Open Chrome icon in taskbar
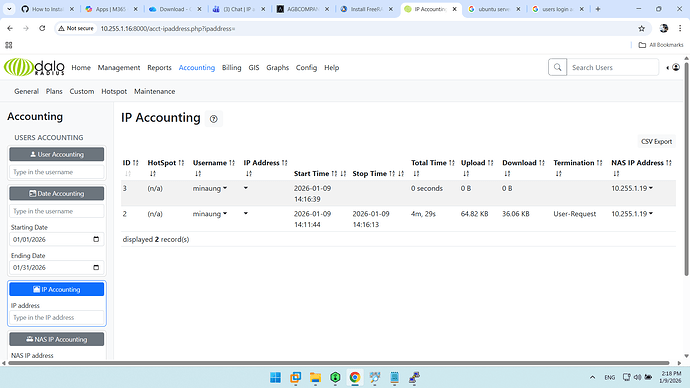The image size is (690, 388). pos(355,377)
